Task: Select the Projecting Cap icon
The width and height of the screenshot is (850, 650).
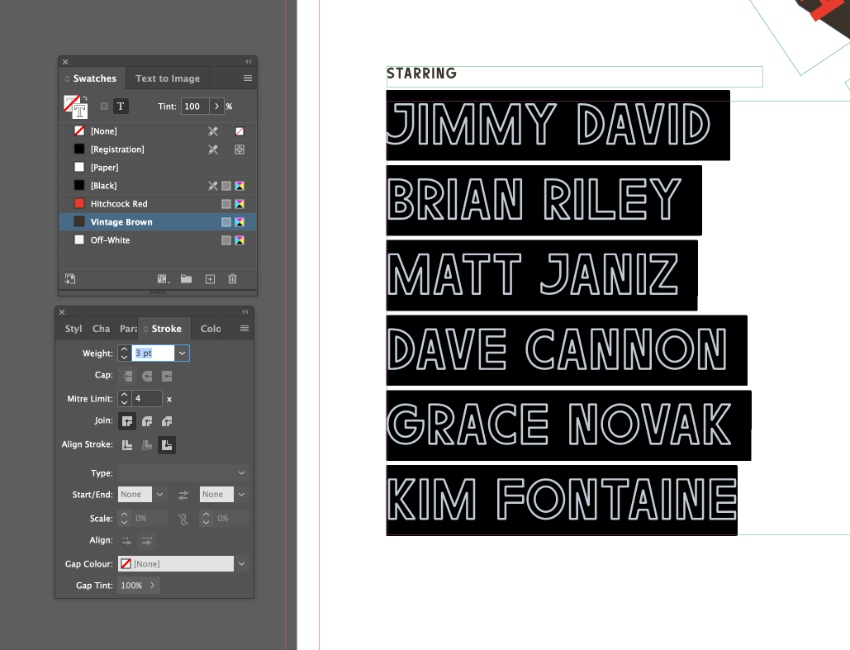Action: pyautogui.click(x=167, y=376)
